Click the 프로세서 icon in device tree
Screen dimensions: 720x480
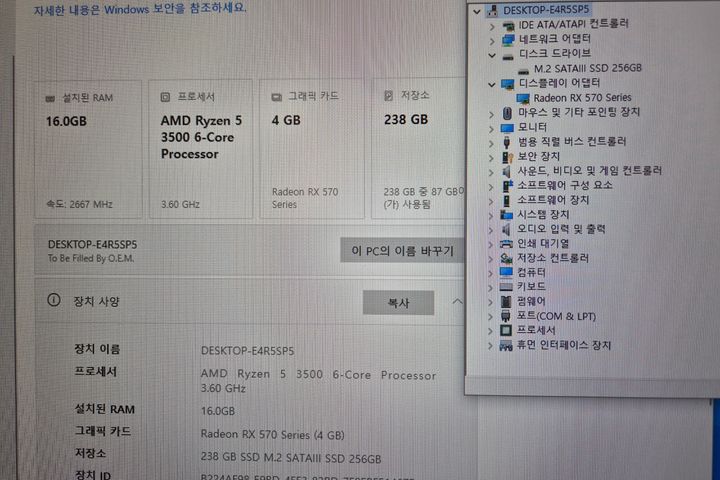(x=506, y=331)
